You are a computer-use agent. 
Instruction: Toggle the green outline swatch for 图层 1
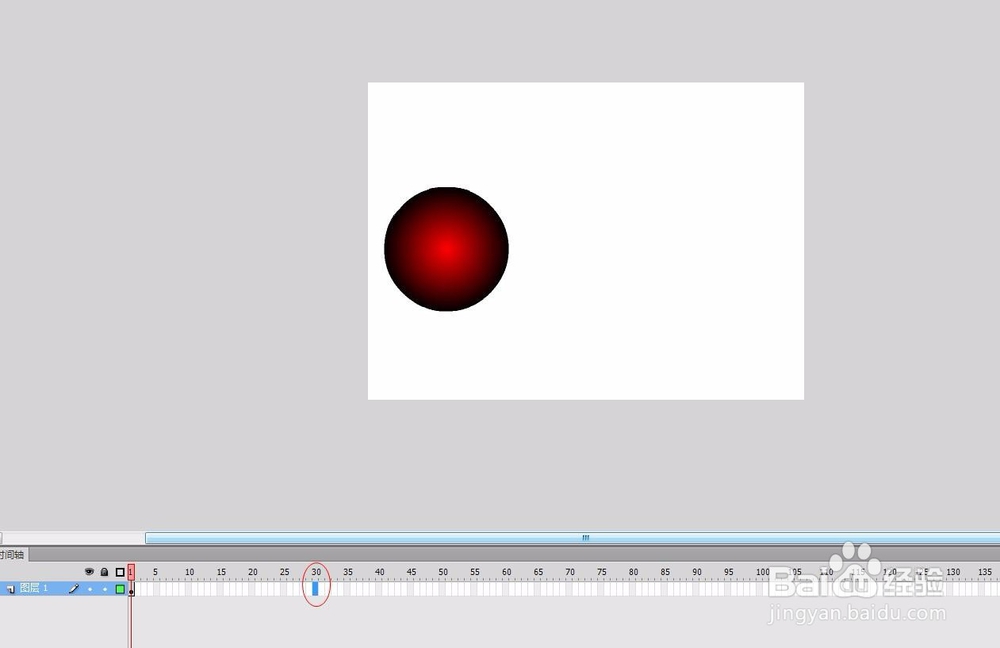[120, 589]
